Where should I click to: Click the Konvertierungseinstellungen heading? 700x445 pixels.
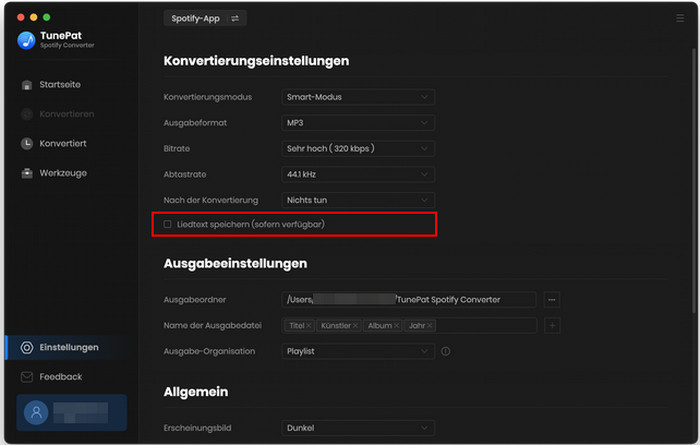(256, 61)
